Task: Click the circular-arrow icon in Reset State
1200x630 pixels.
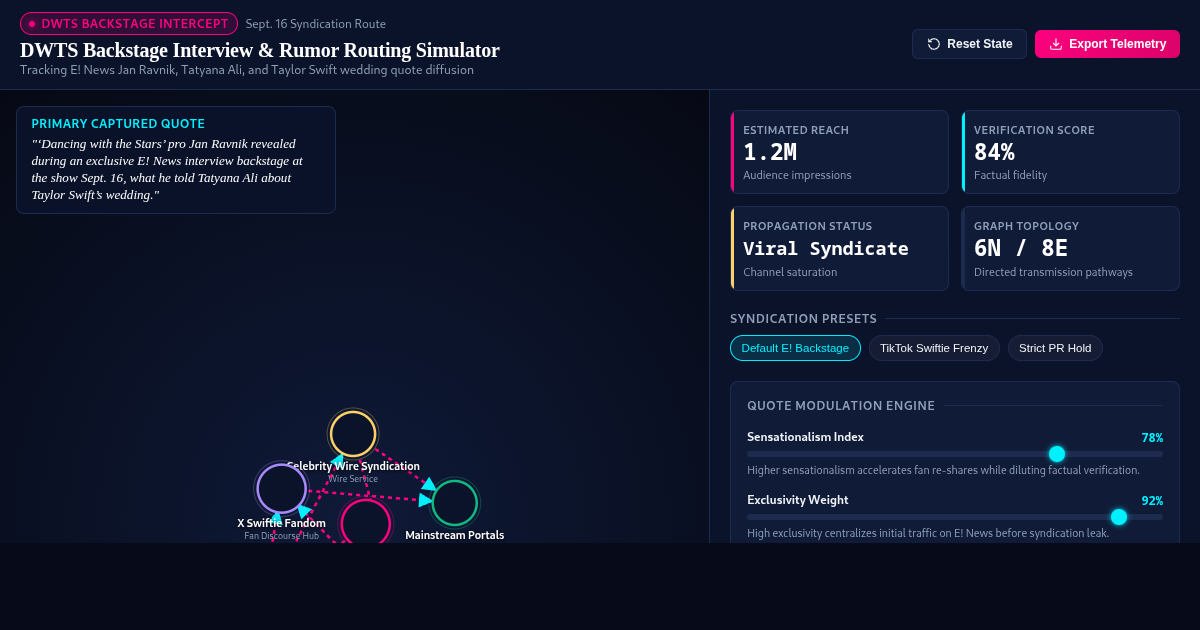Action: (x=934, y=44)
